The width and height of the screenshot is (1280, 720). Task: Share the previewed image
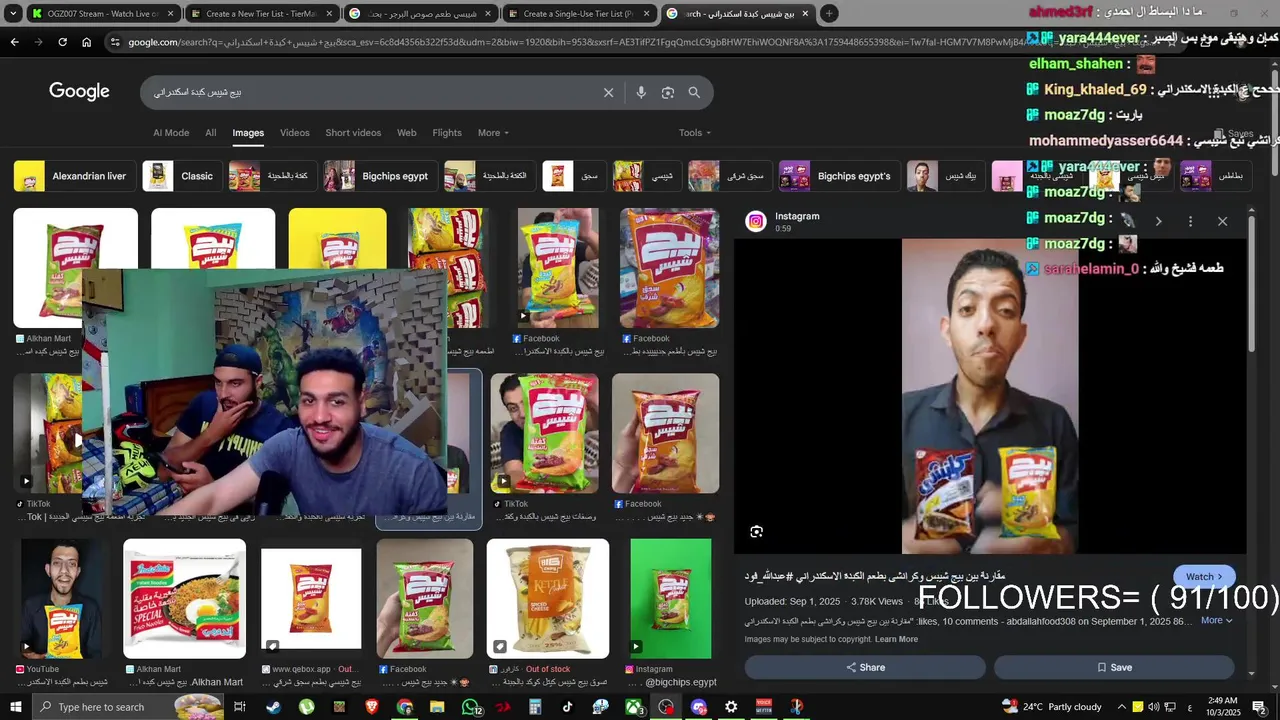click(865, 667)
